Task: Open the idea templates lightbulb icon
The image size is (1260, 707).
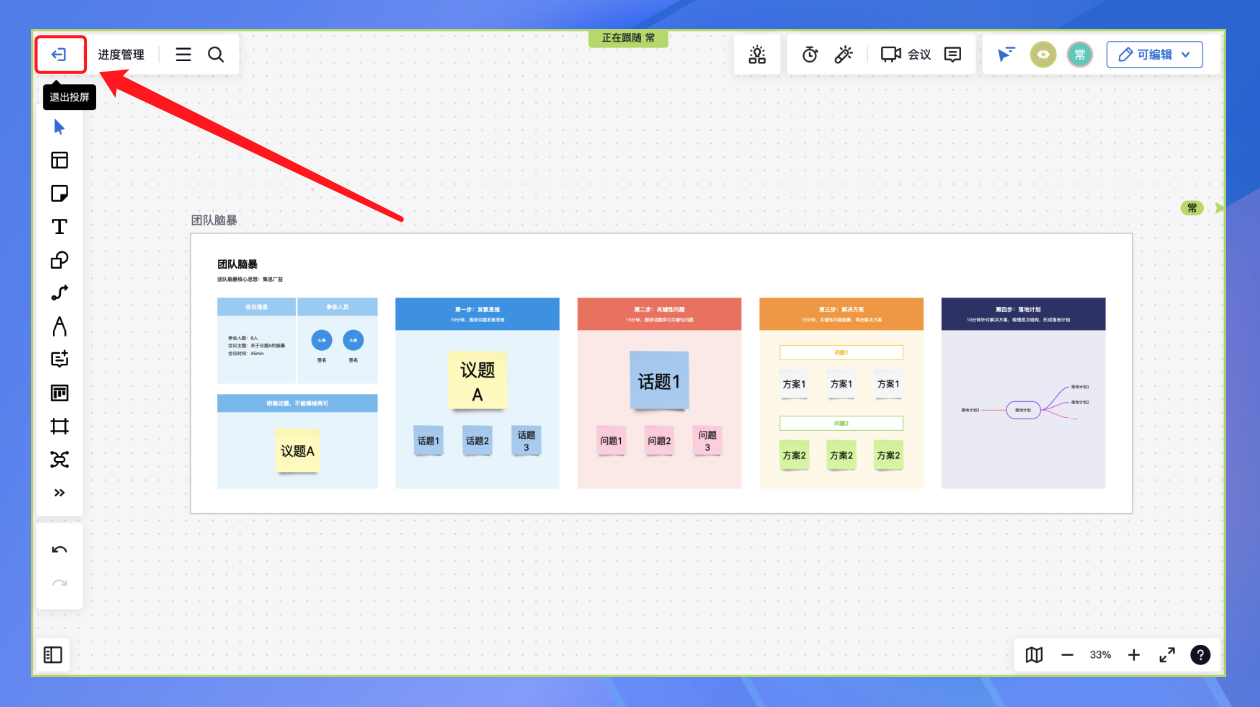Action: tap(757, 55)
